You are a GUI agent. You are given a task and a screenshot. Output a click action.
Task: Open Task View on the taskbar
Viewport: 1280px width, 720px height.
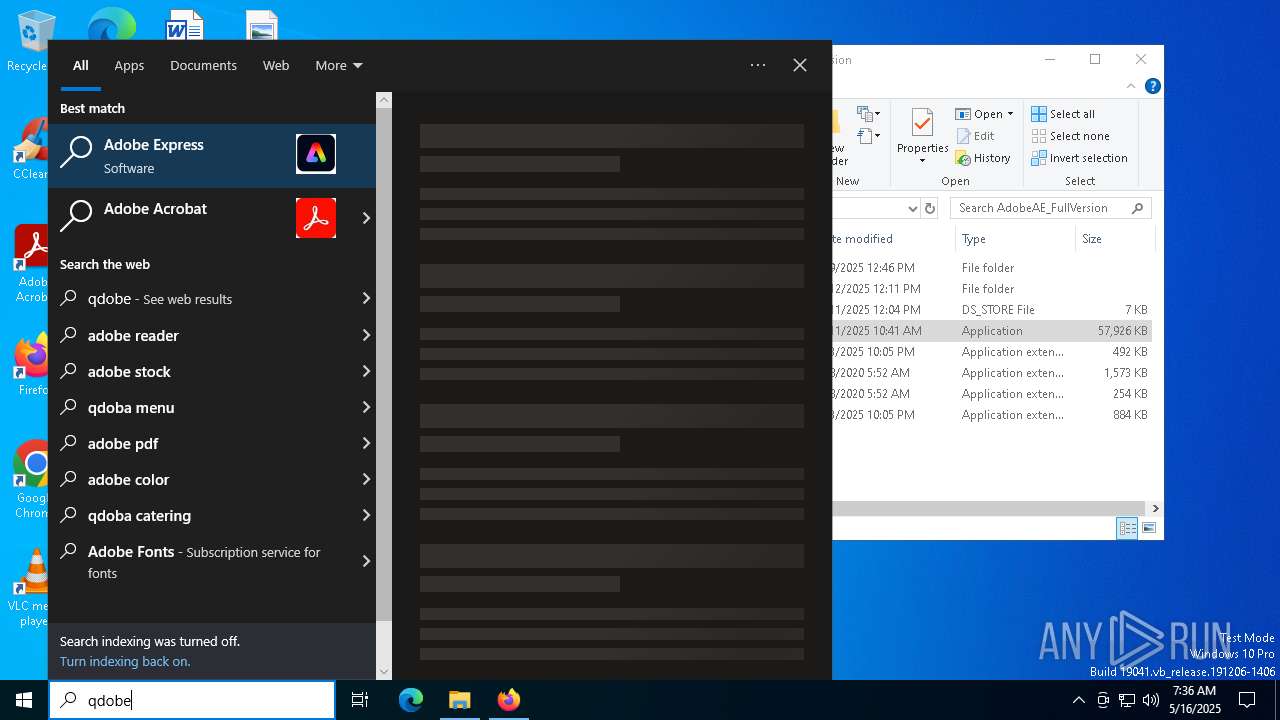[360, 700]
